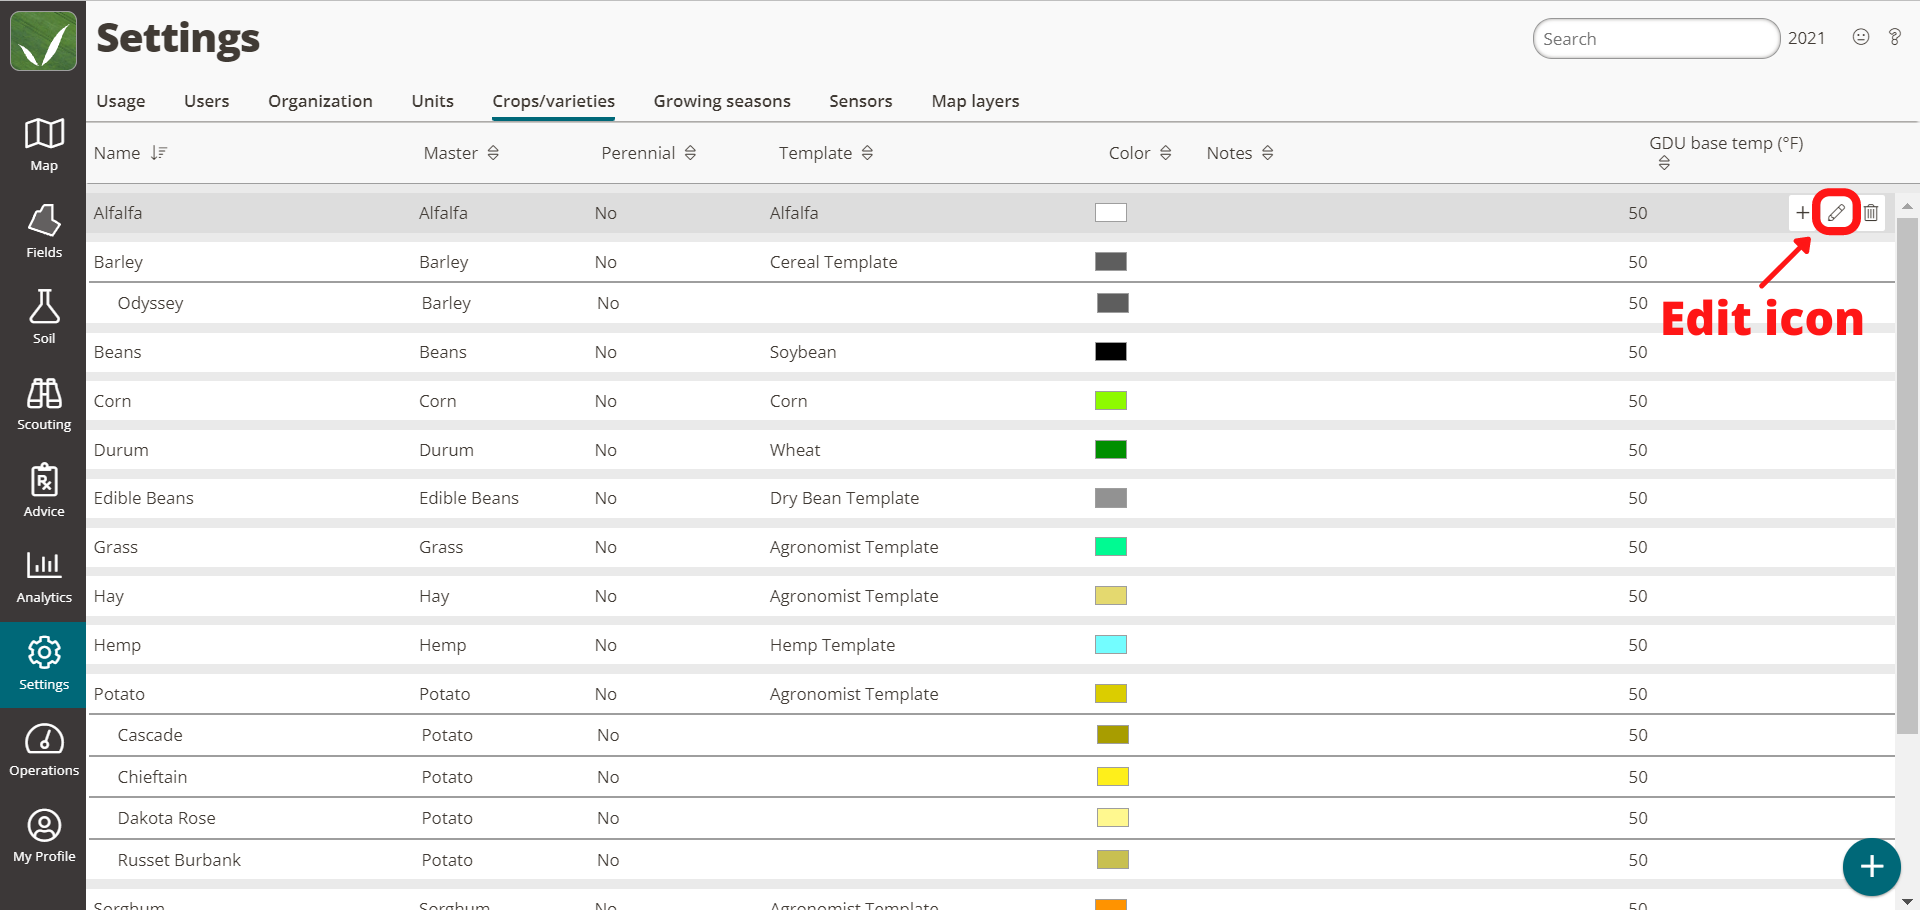
Task: Click the white Alfalfa color swatch
Action: click(x=1110, y=212)
